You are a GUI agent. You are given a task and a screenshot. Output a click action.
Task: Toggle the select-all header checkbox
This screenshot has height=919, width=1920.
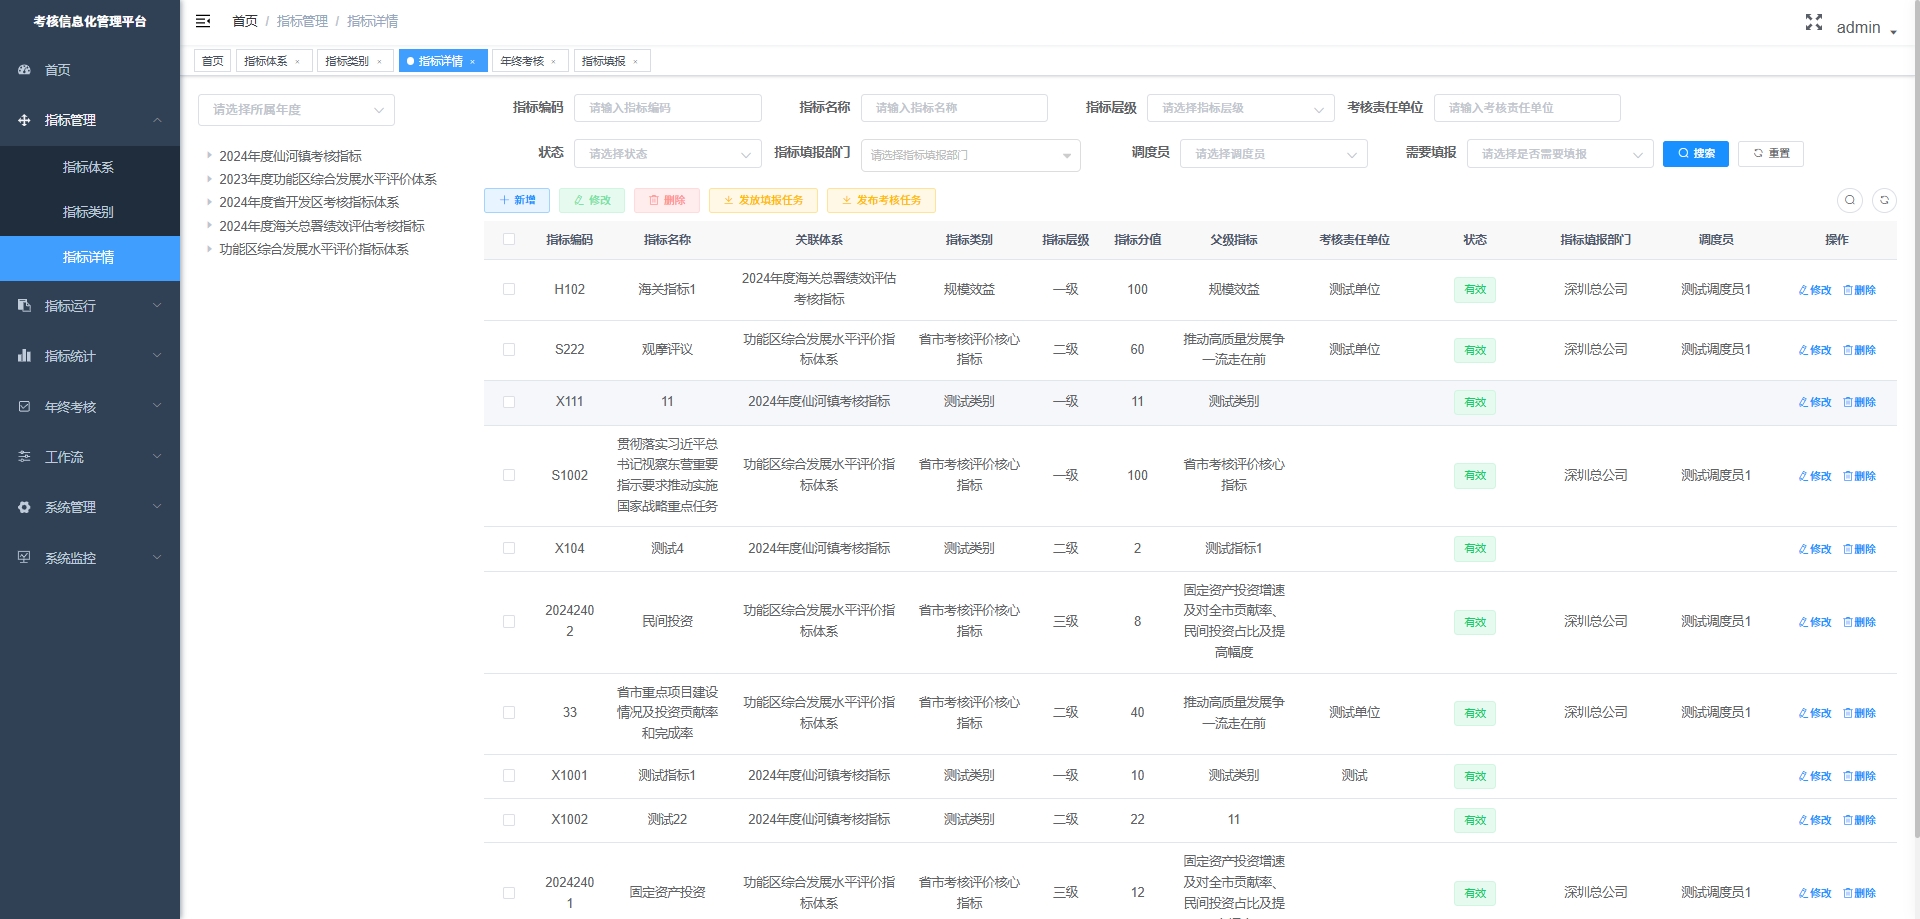[x=509, y=239]
